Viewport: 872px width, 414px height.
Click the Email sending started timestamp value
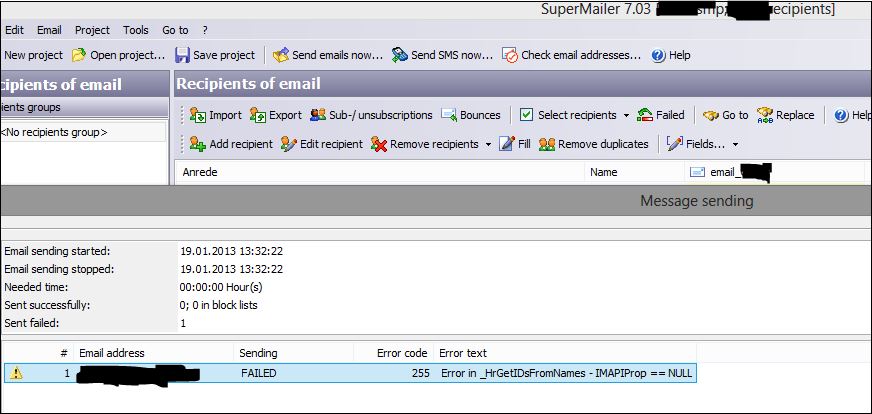[x=231, y=251]
